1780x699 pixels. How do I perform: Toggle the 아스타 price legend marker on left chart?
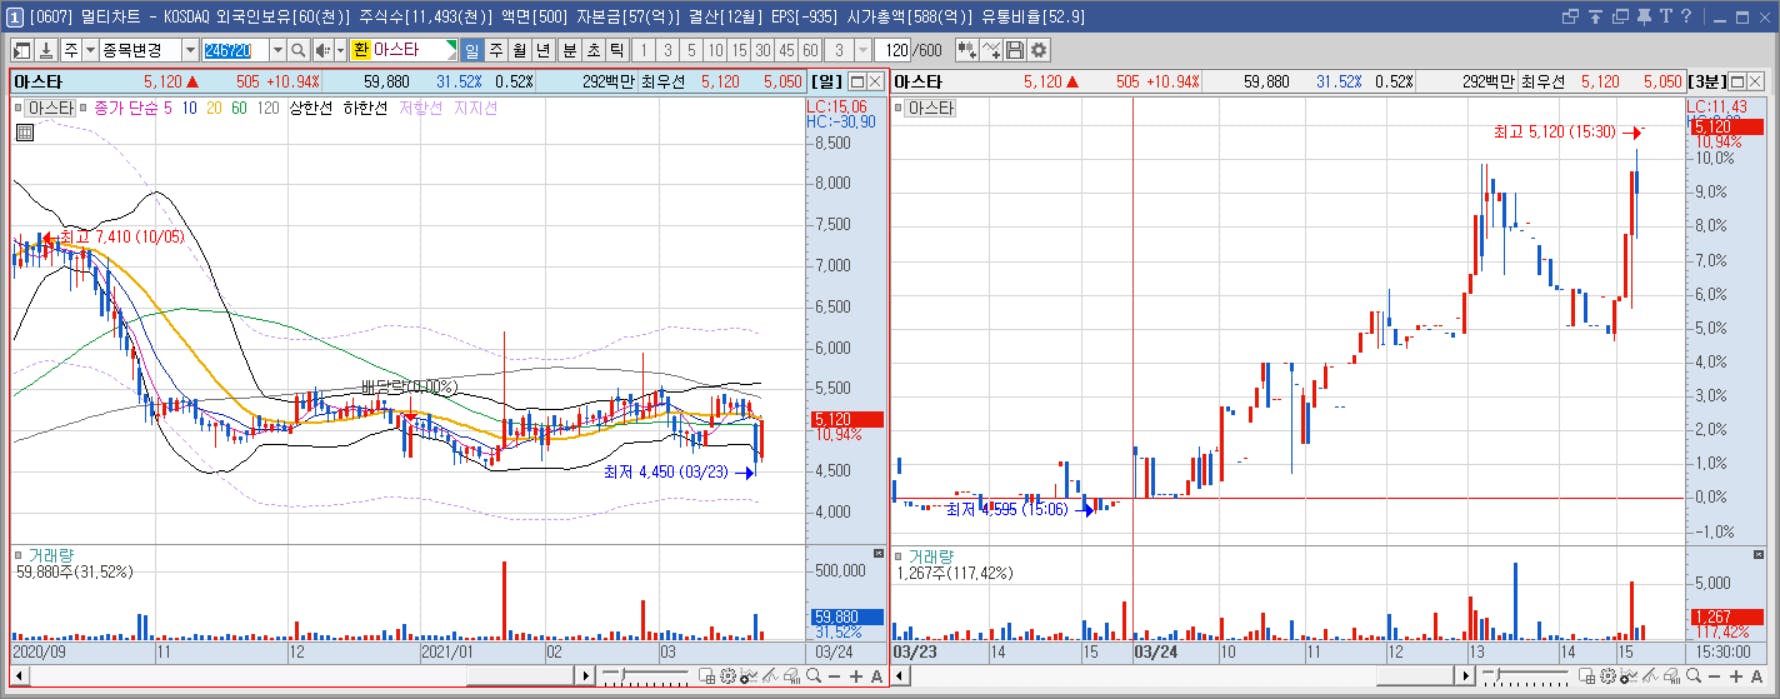pyautogui.click(x=18, y=108)
